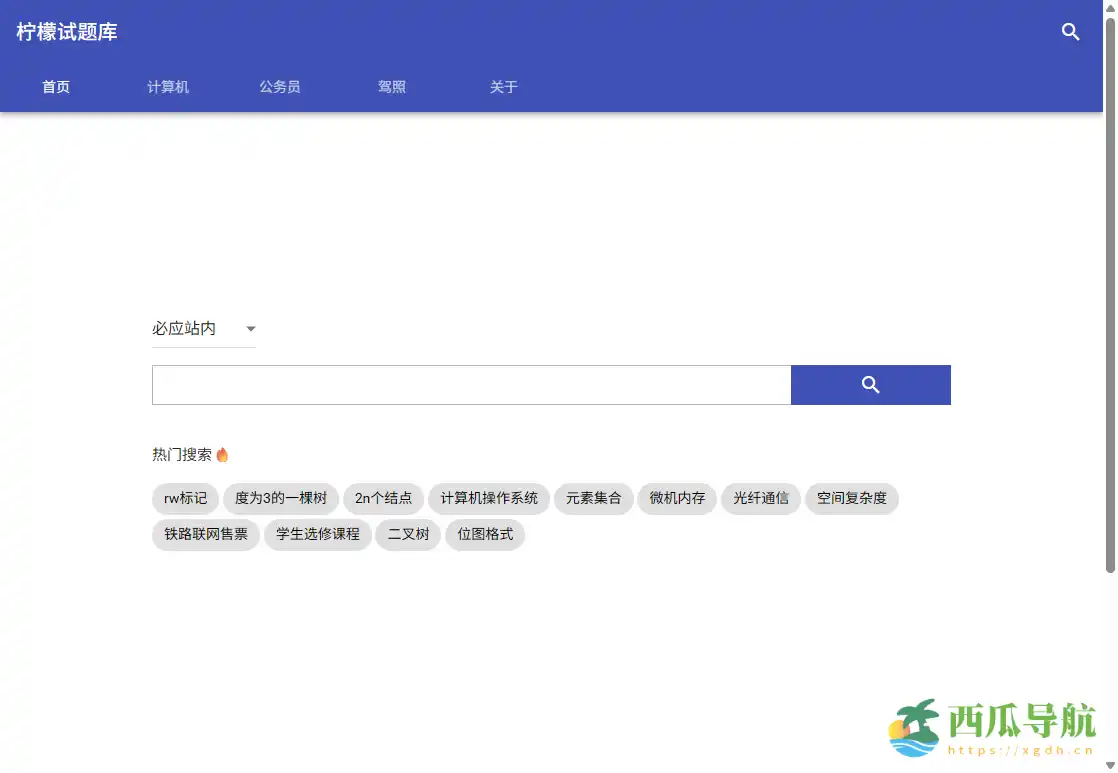Viewport: 1118px width, 773px height.
Task: Click the site title 柠檬试题库
Action: pyautogui.click(x=66, y=32)
